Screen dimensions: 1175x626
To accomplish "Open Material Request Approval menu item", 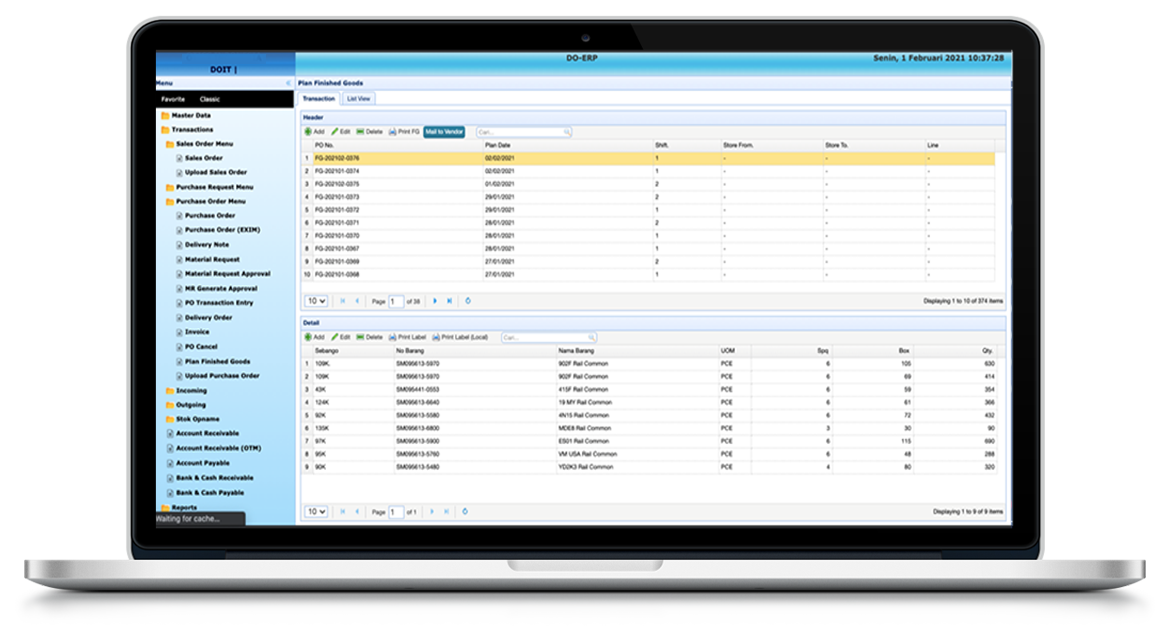I will 227,274.
